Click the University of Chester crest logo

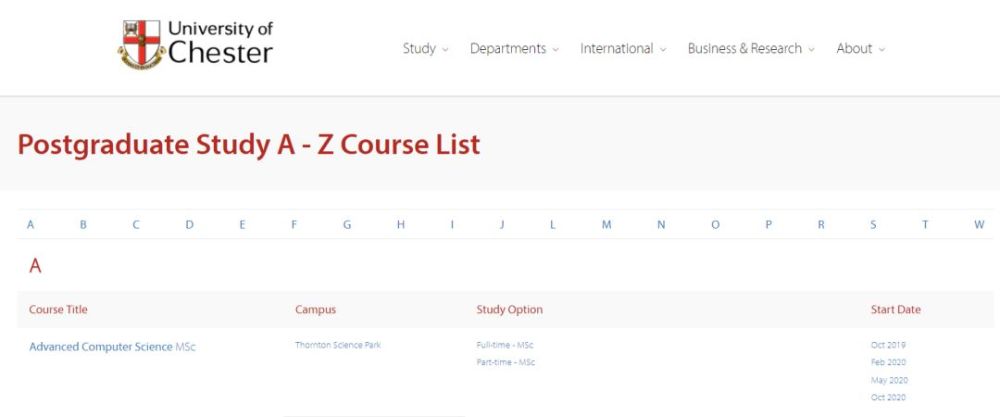tap(142, 44)
